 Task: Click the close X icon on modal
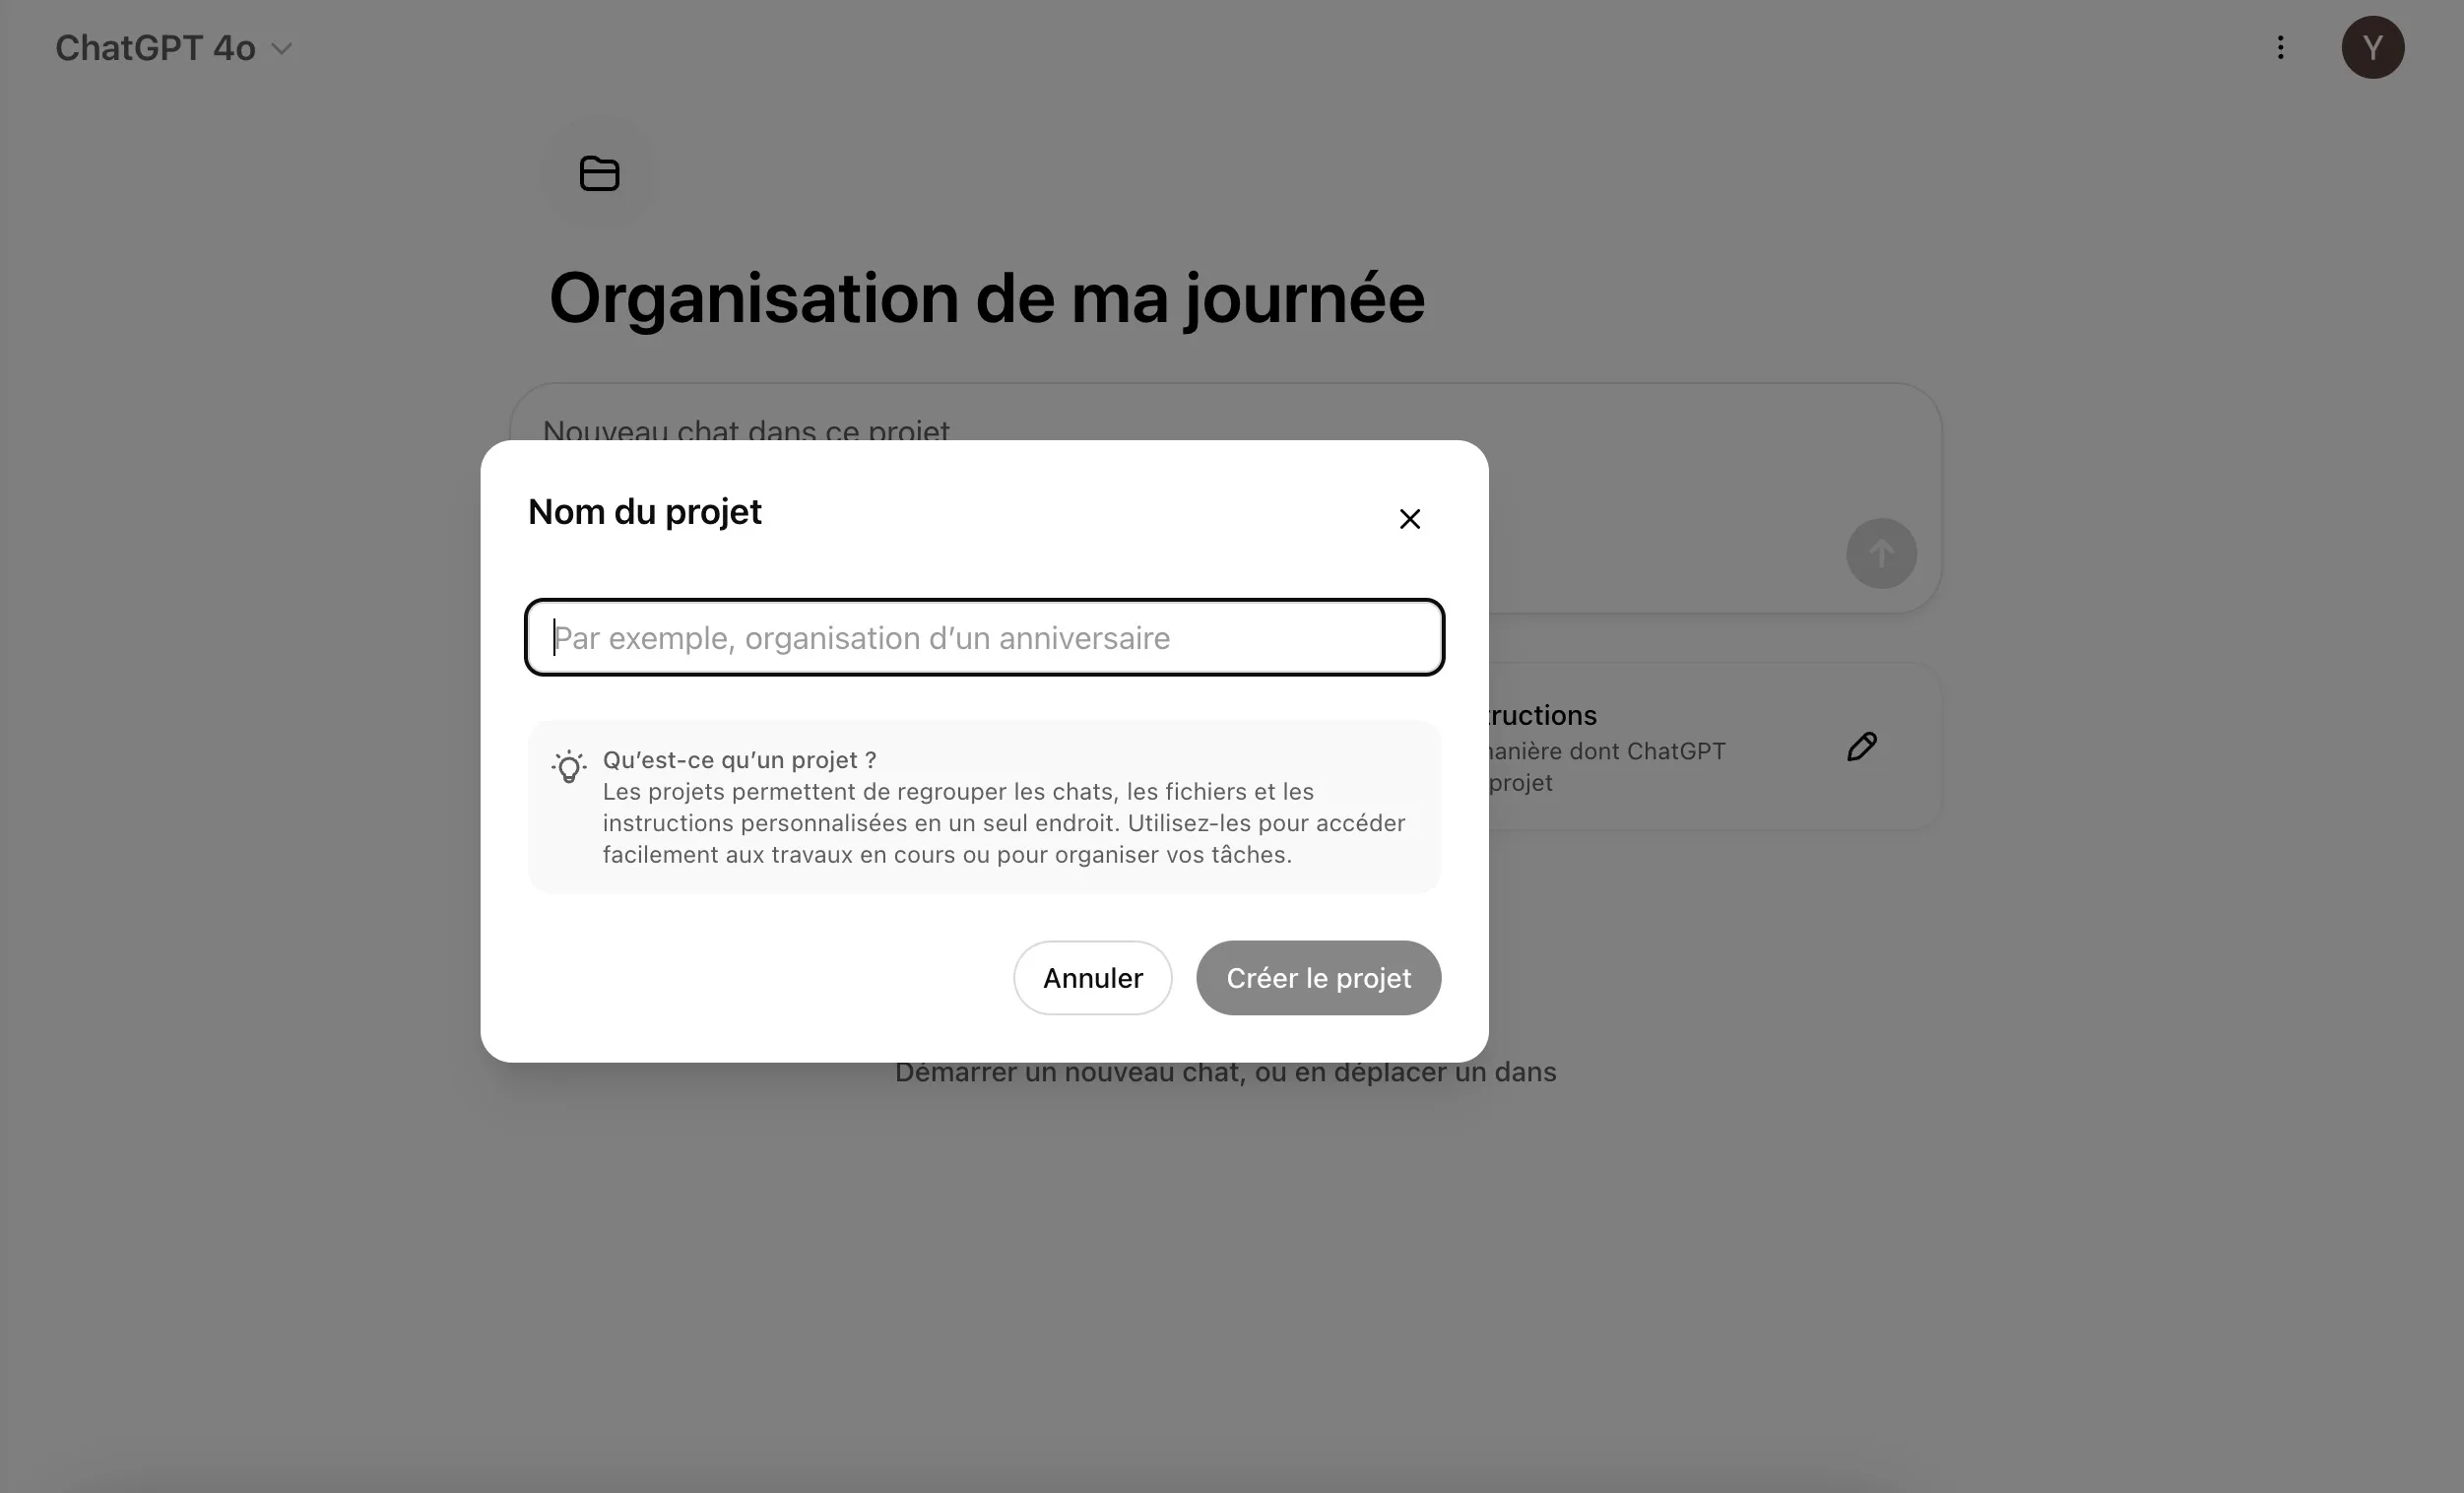tap(1410, 518)
